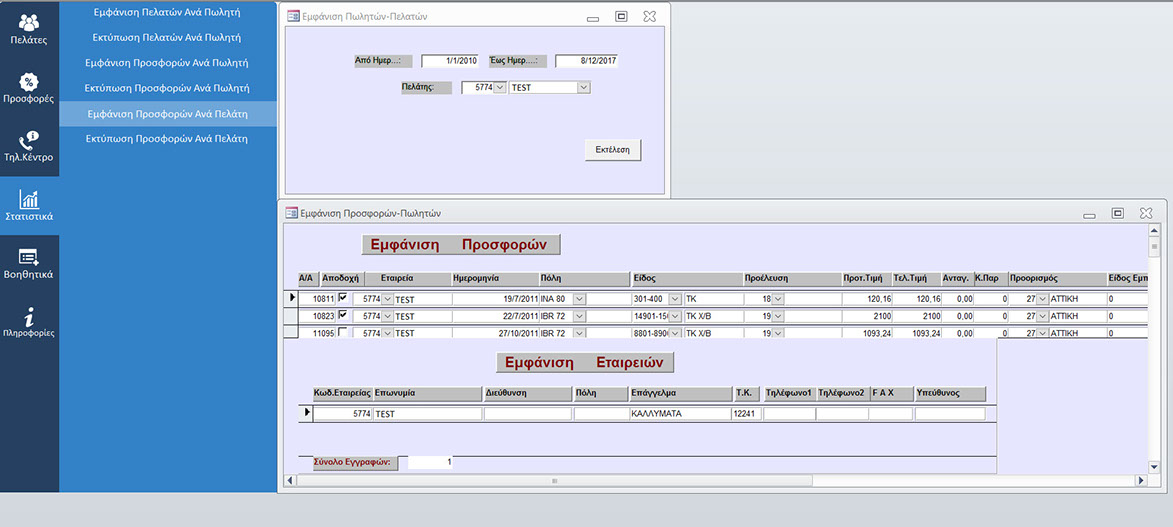
Task: Uncheck Αποδοχή checkbox for record 10823
Action: [344, 315]
